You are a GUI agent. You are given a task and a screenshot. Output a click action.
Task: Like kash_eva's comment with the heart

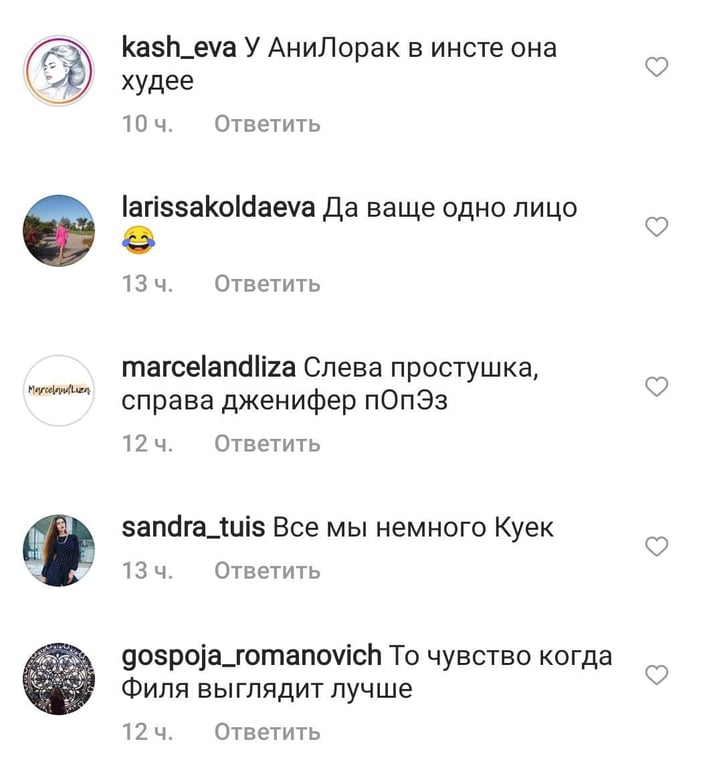tap(657, 67)
